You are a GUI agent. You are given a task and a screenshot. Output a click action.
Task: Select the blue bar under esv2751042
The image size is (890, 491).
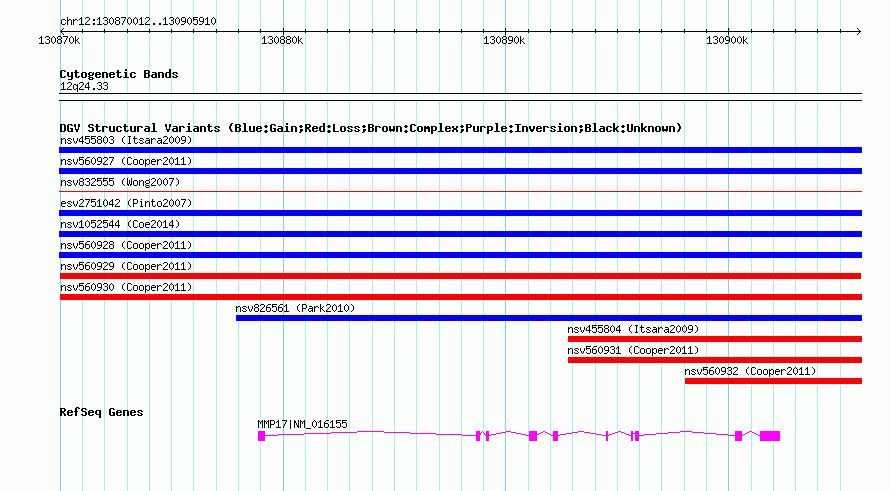click(x=460, y=213)
